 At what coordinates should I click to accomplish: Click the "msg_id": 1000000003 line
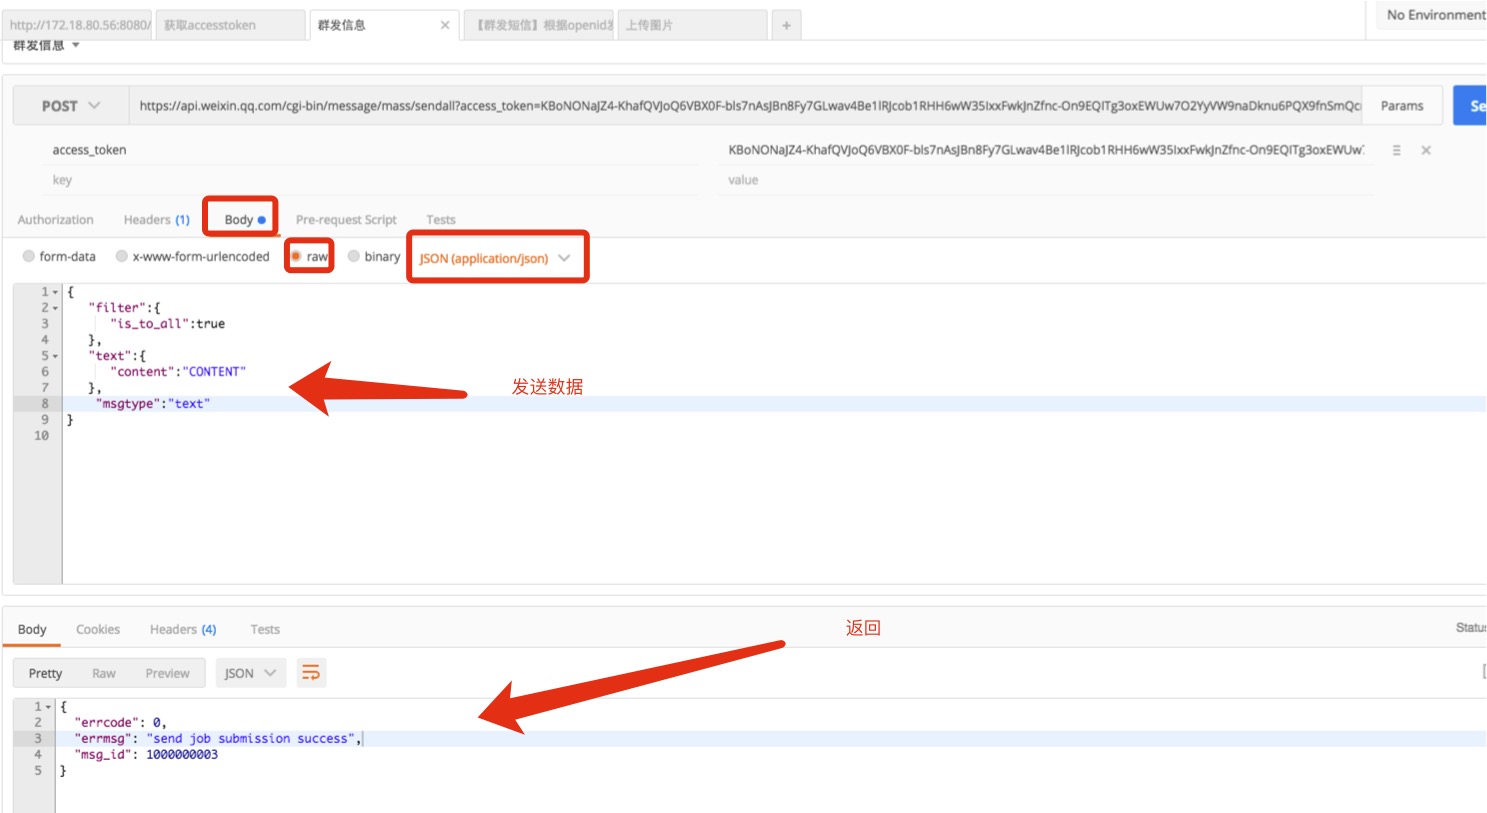pos(146,755)
